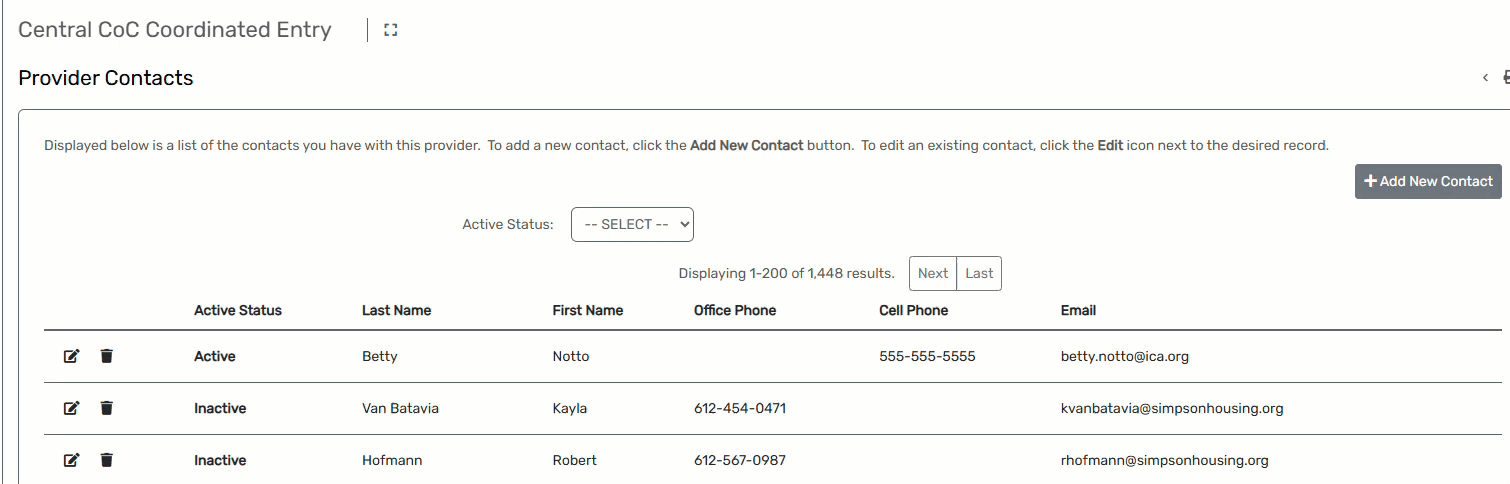
Task: Open the Active Status filter dropdown
Action: click(632, 225)
